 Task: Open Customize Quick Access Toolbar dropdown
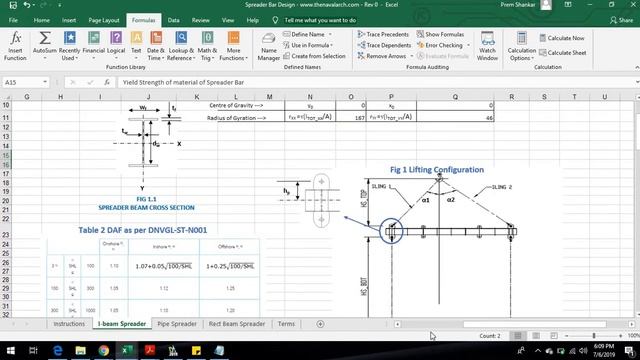[60, 5]
